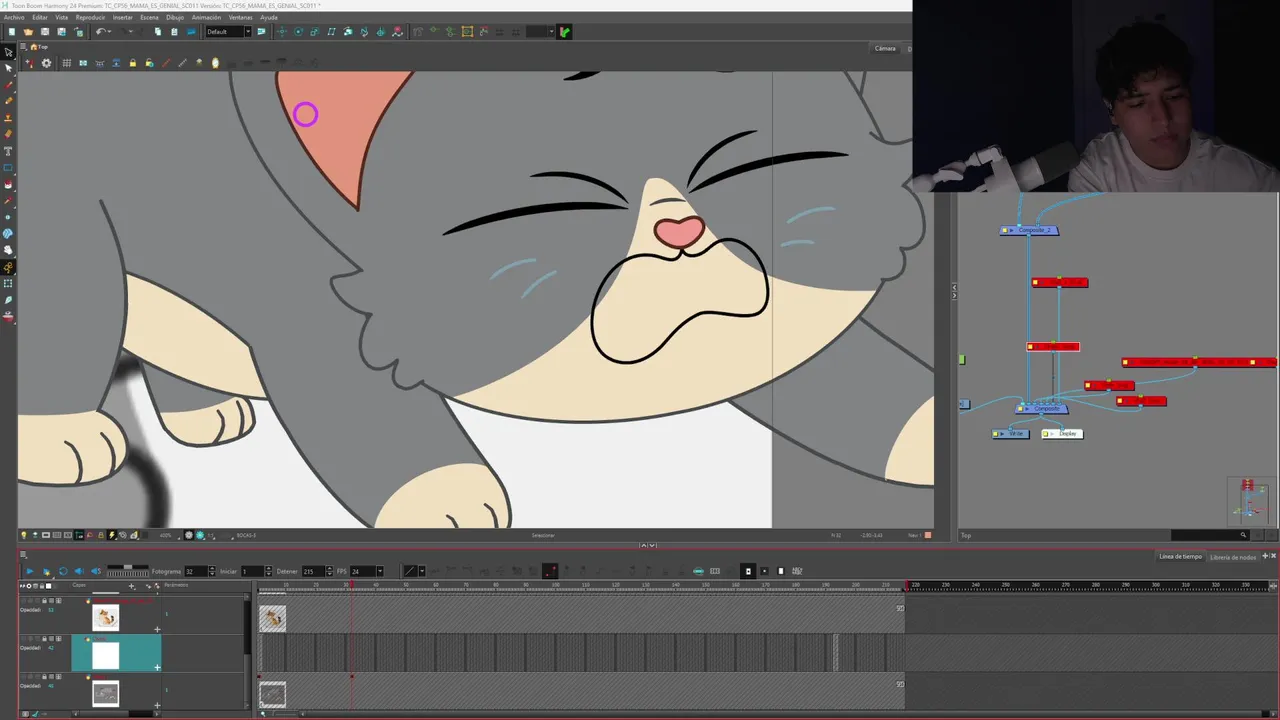Select the Transform arrow tool in left toolbar
The image size is (1280, 720).
coord(9,52)
